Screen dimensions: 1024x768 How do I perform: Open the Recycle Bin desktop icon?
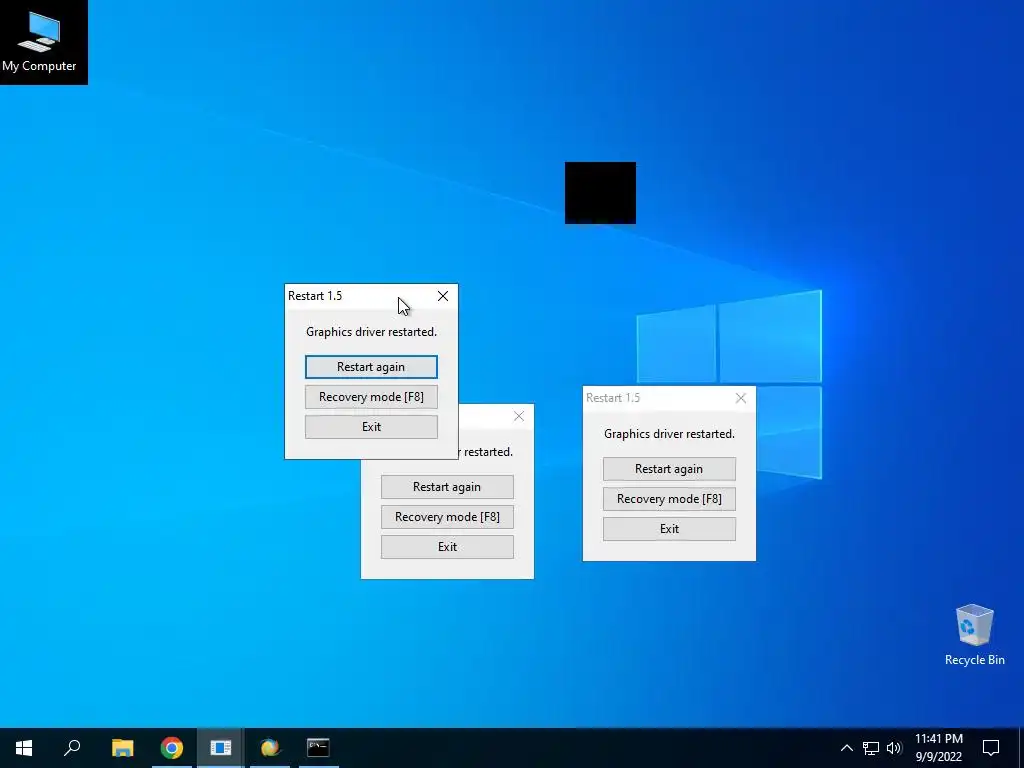pos(974,635)
